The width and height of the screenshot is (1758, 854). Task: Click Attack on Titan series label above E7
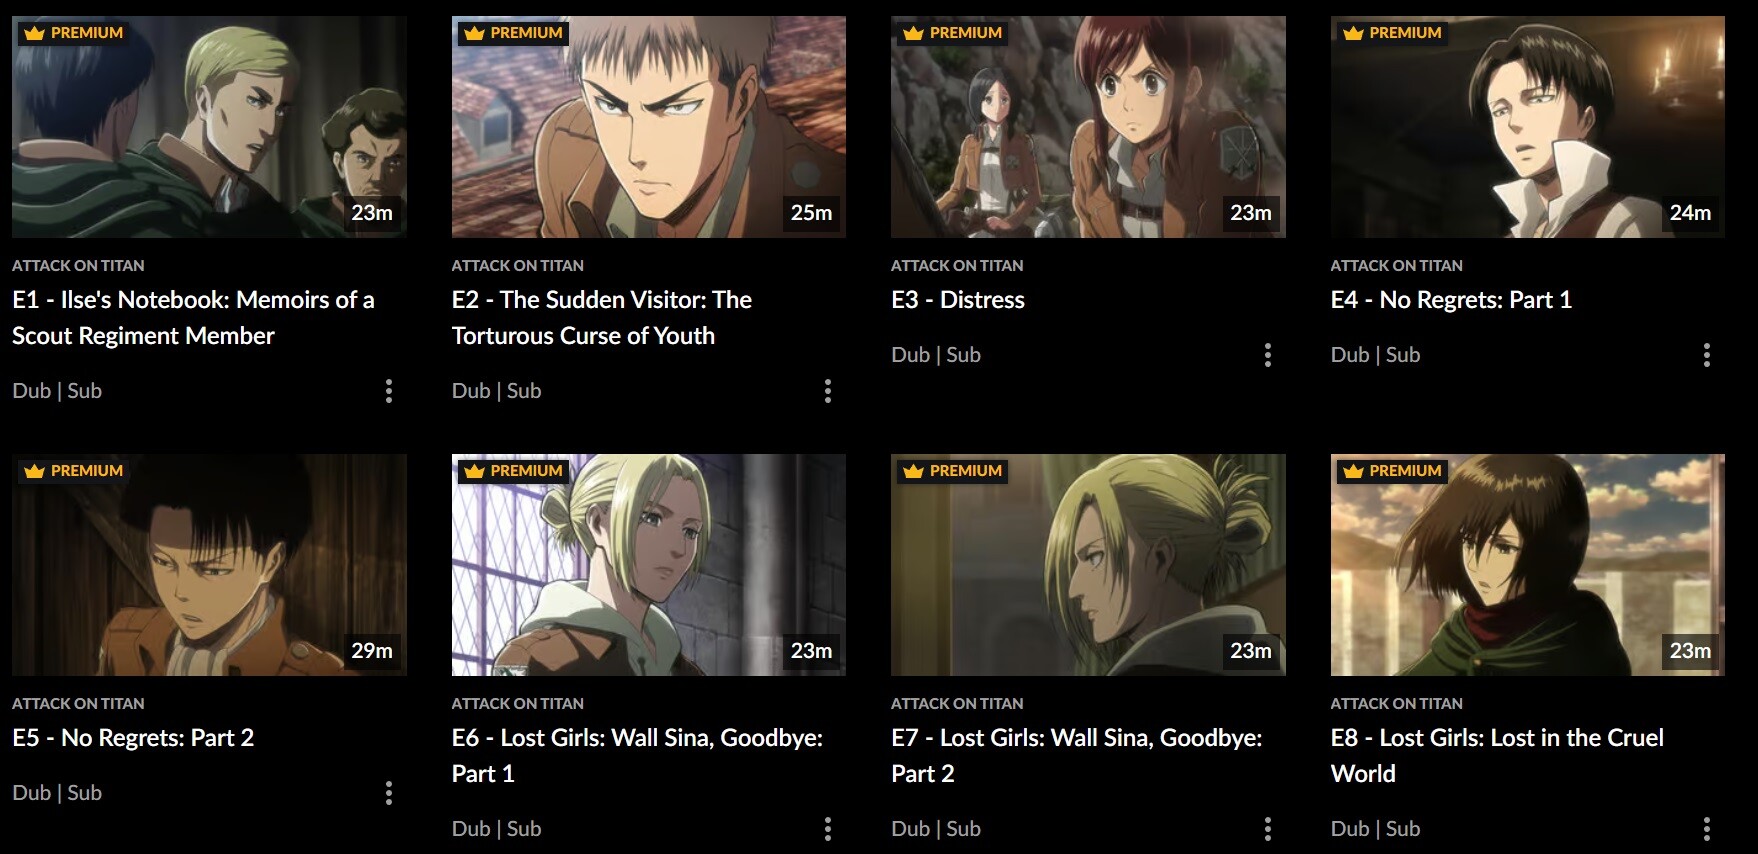pyautogui.click(x=957, y=704)
